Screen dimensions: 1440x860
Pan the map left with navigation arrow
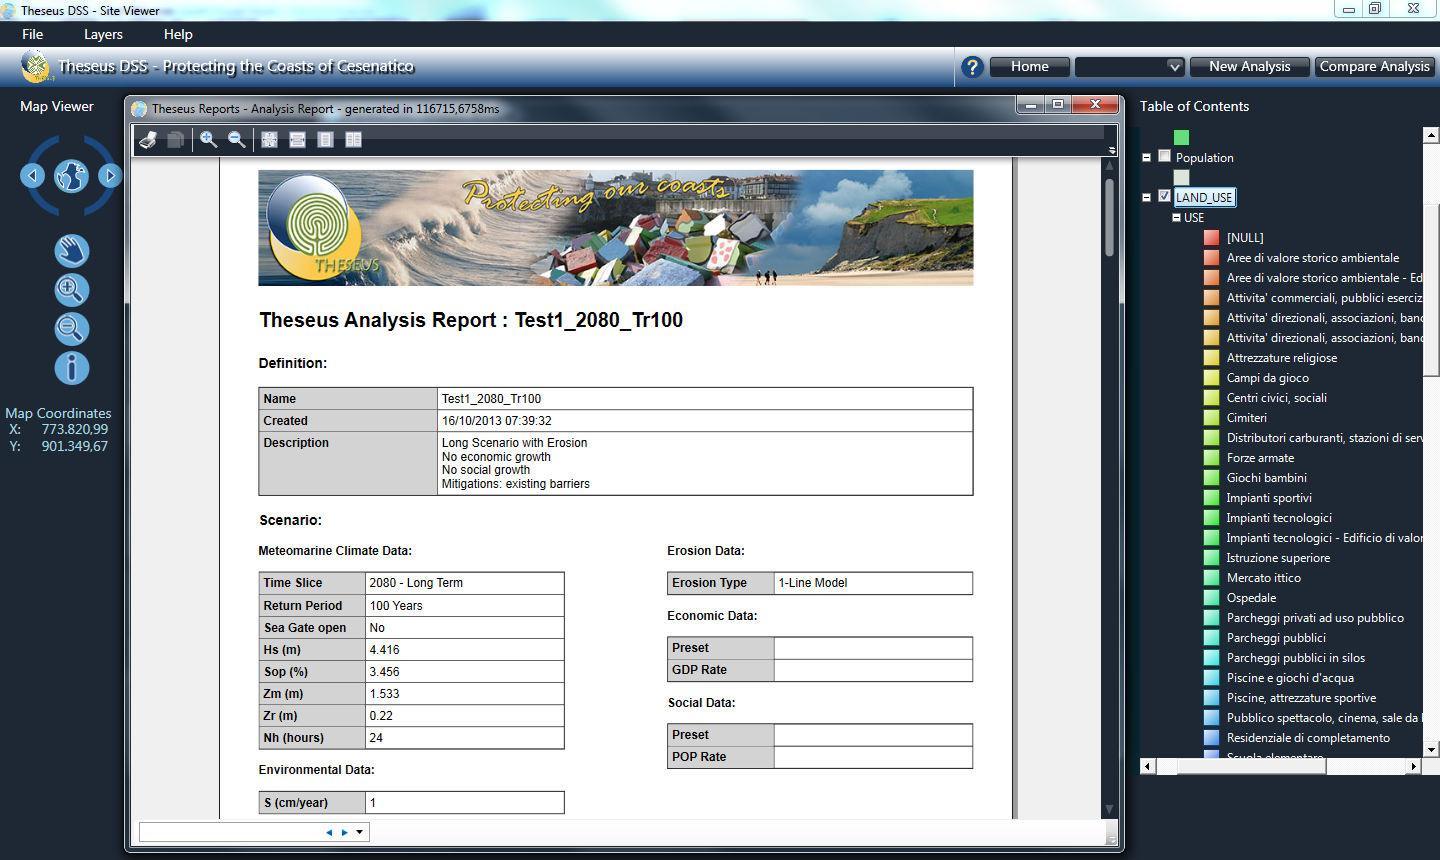(32, 176)
